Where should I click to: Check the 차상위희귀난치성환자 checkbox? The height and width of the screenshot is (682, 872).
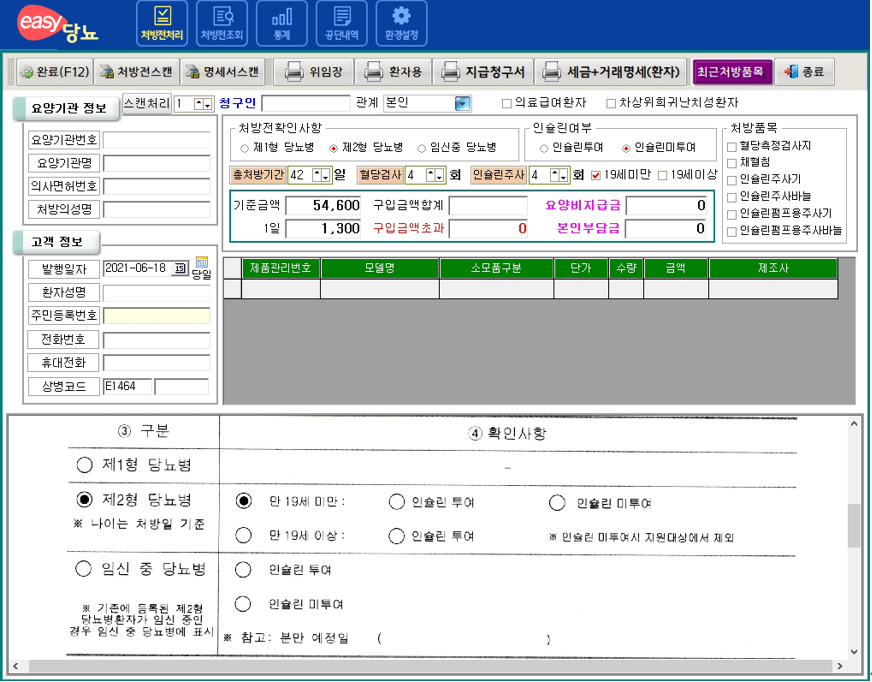click(x=611, y=103)
